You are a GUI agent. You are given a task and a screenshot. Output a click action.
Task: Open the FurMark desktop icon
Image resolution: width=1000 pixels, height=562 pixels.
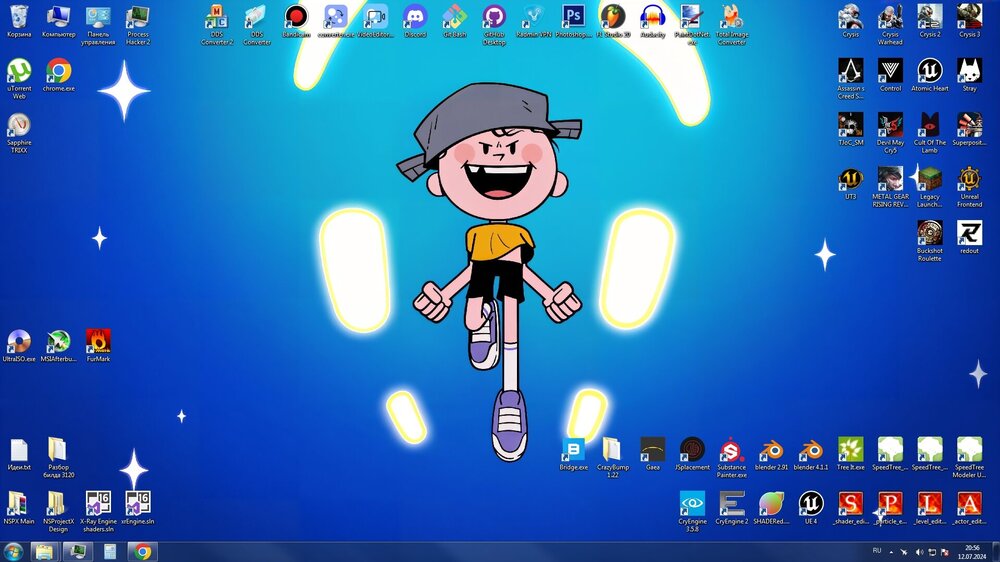98,342
